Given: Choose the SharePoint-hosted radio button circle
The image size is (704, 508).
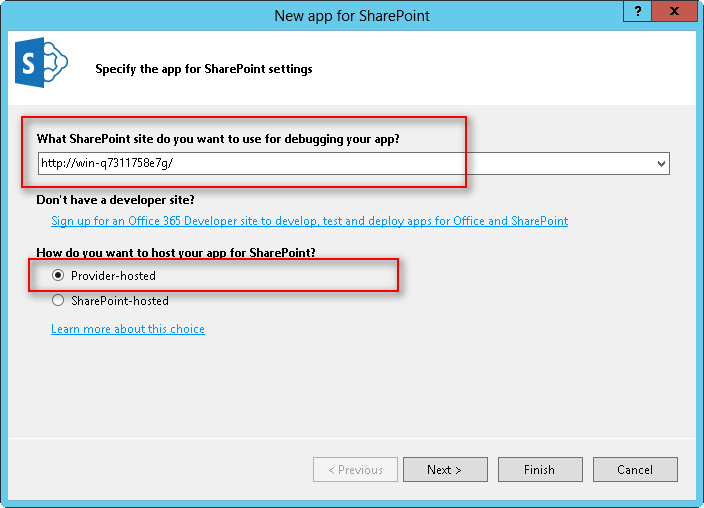Looking at the screenshot, I should 58,300.
